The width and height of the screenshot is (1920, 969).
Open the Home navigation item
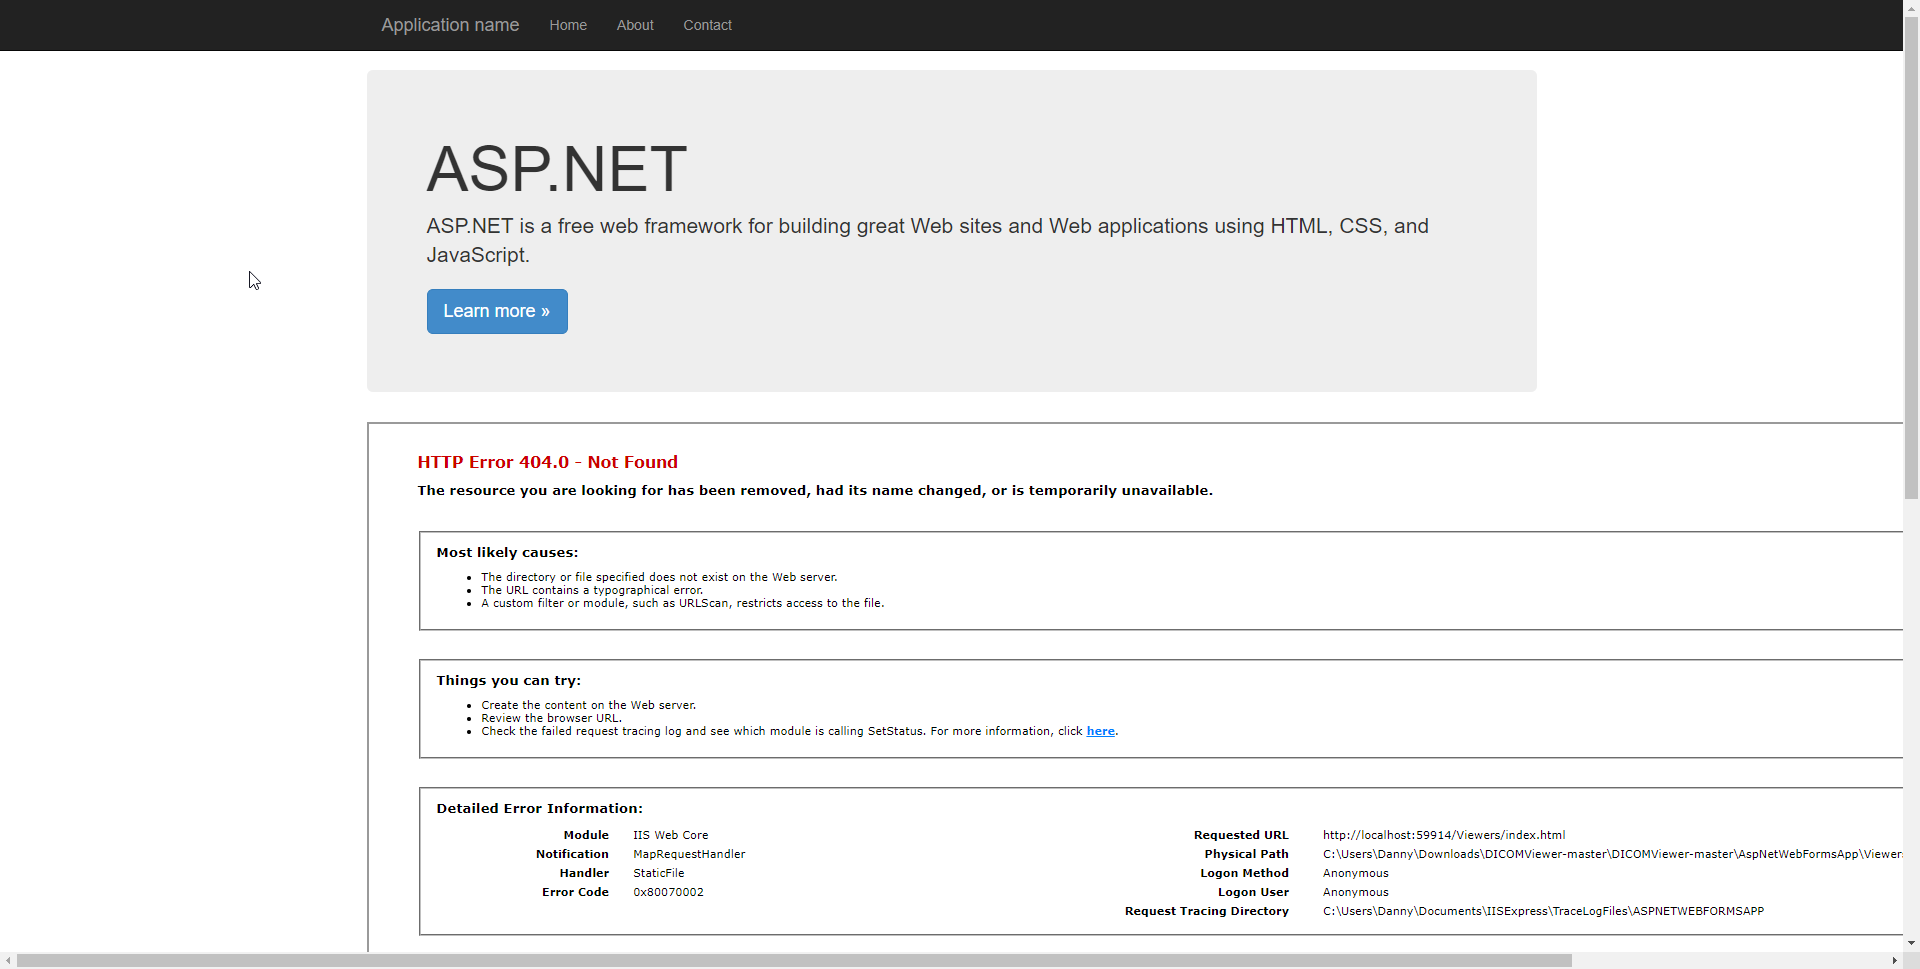(568, 25)
